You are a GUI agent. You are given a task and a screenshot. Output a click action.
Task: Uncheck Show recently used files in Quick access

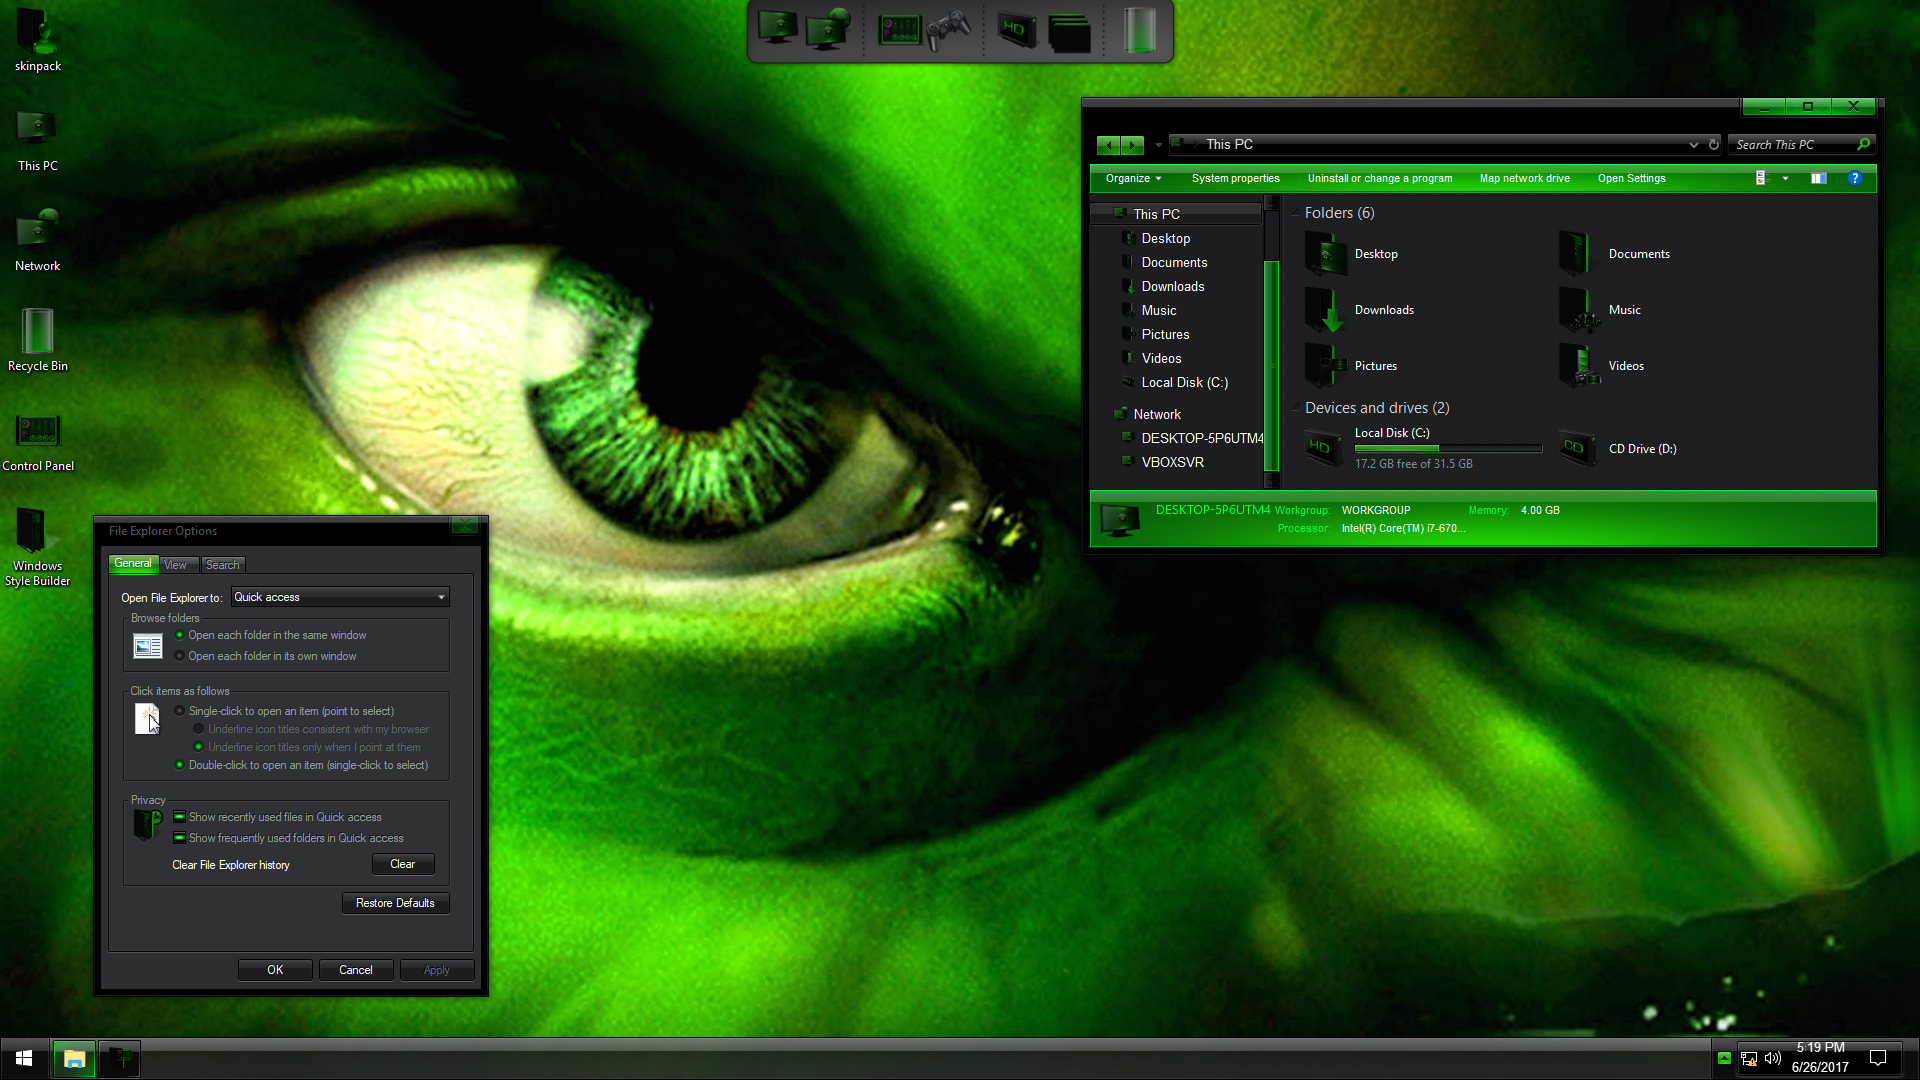click(180, 817)
